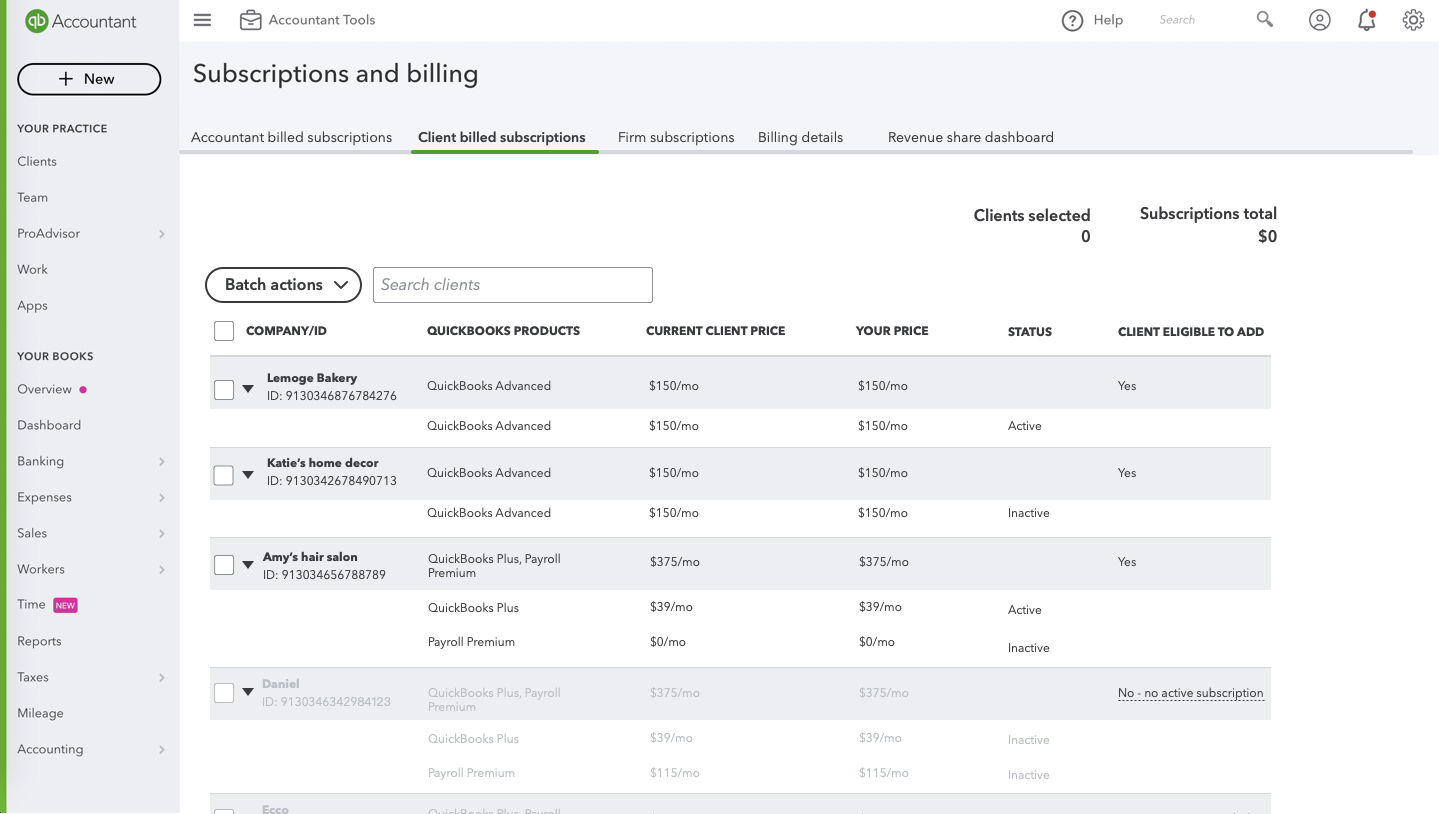Screen dimensions: 1439x814
Task: Click the 'No - no active subscription' link
Action: (1191, 693)
